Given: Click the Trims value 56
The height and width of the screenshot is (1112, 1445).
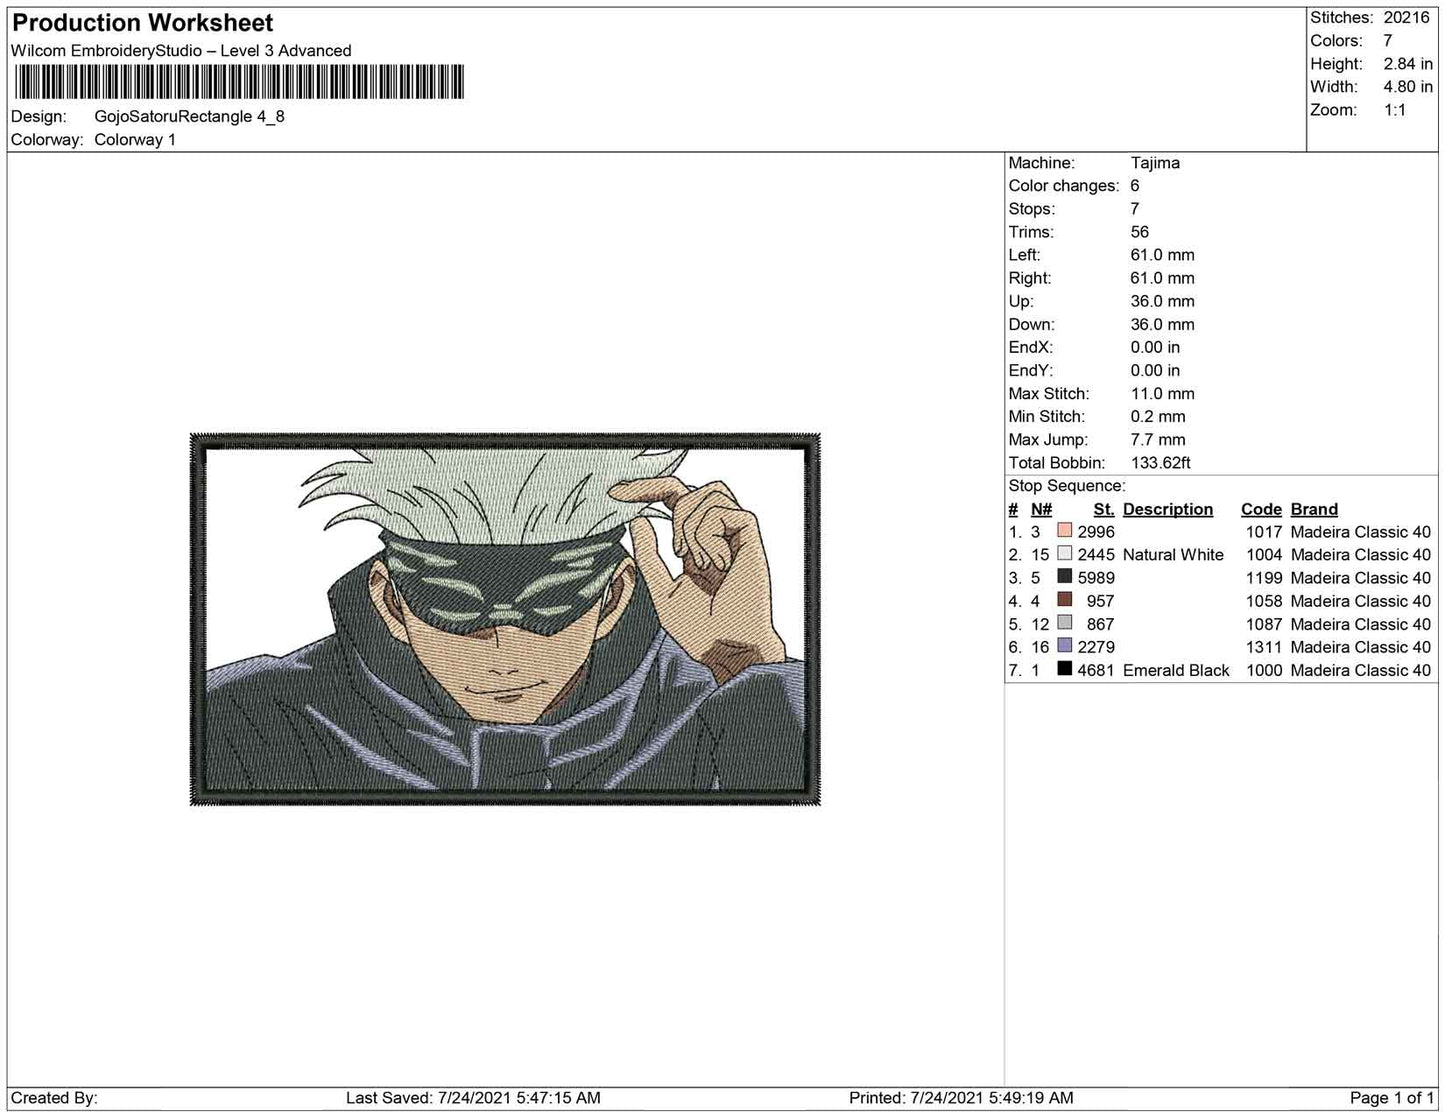Looking at the screenshot, I should (1140, 232).
